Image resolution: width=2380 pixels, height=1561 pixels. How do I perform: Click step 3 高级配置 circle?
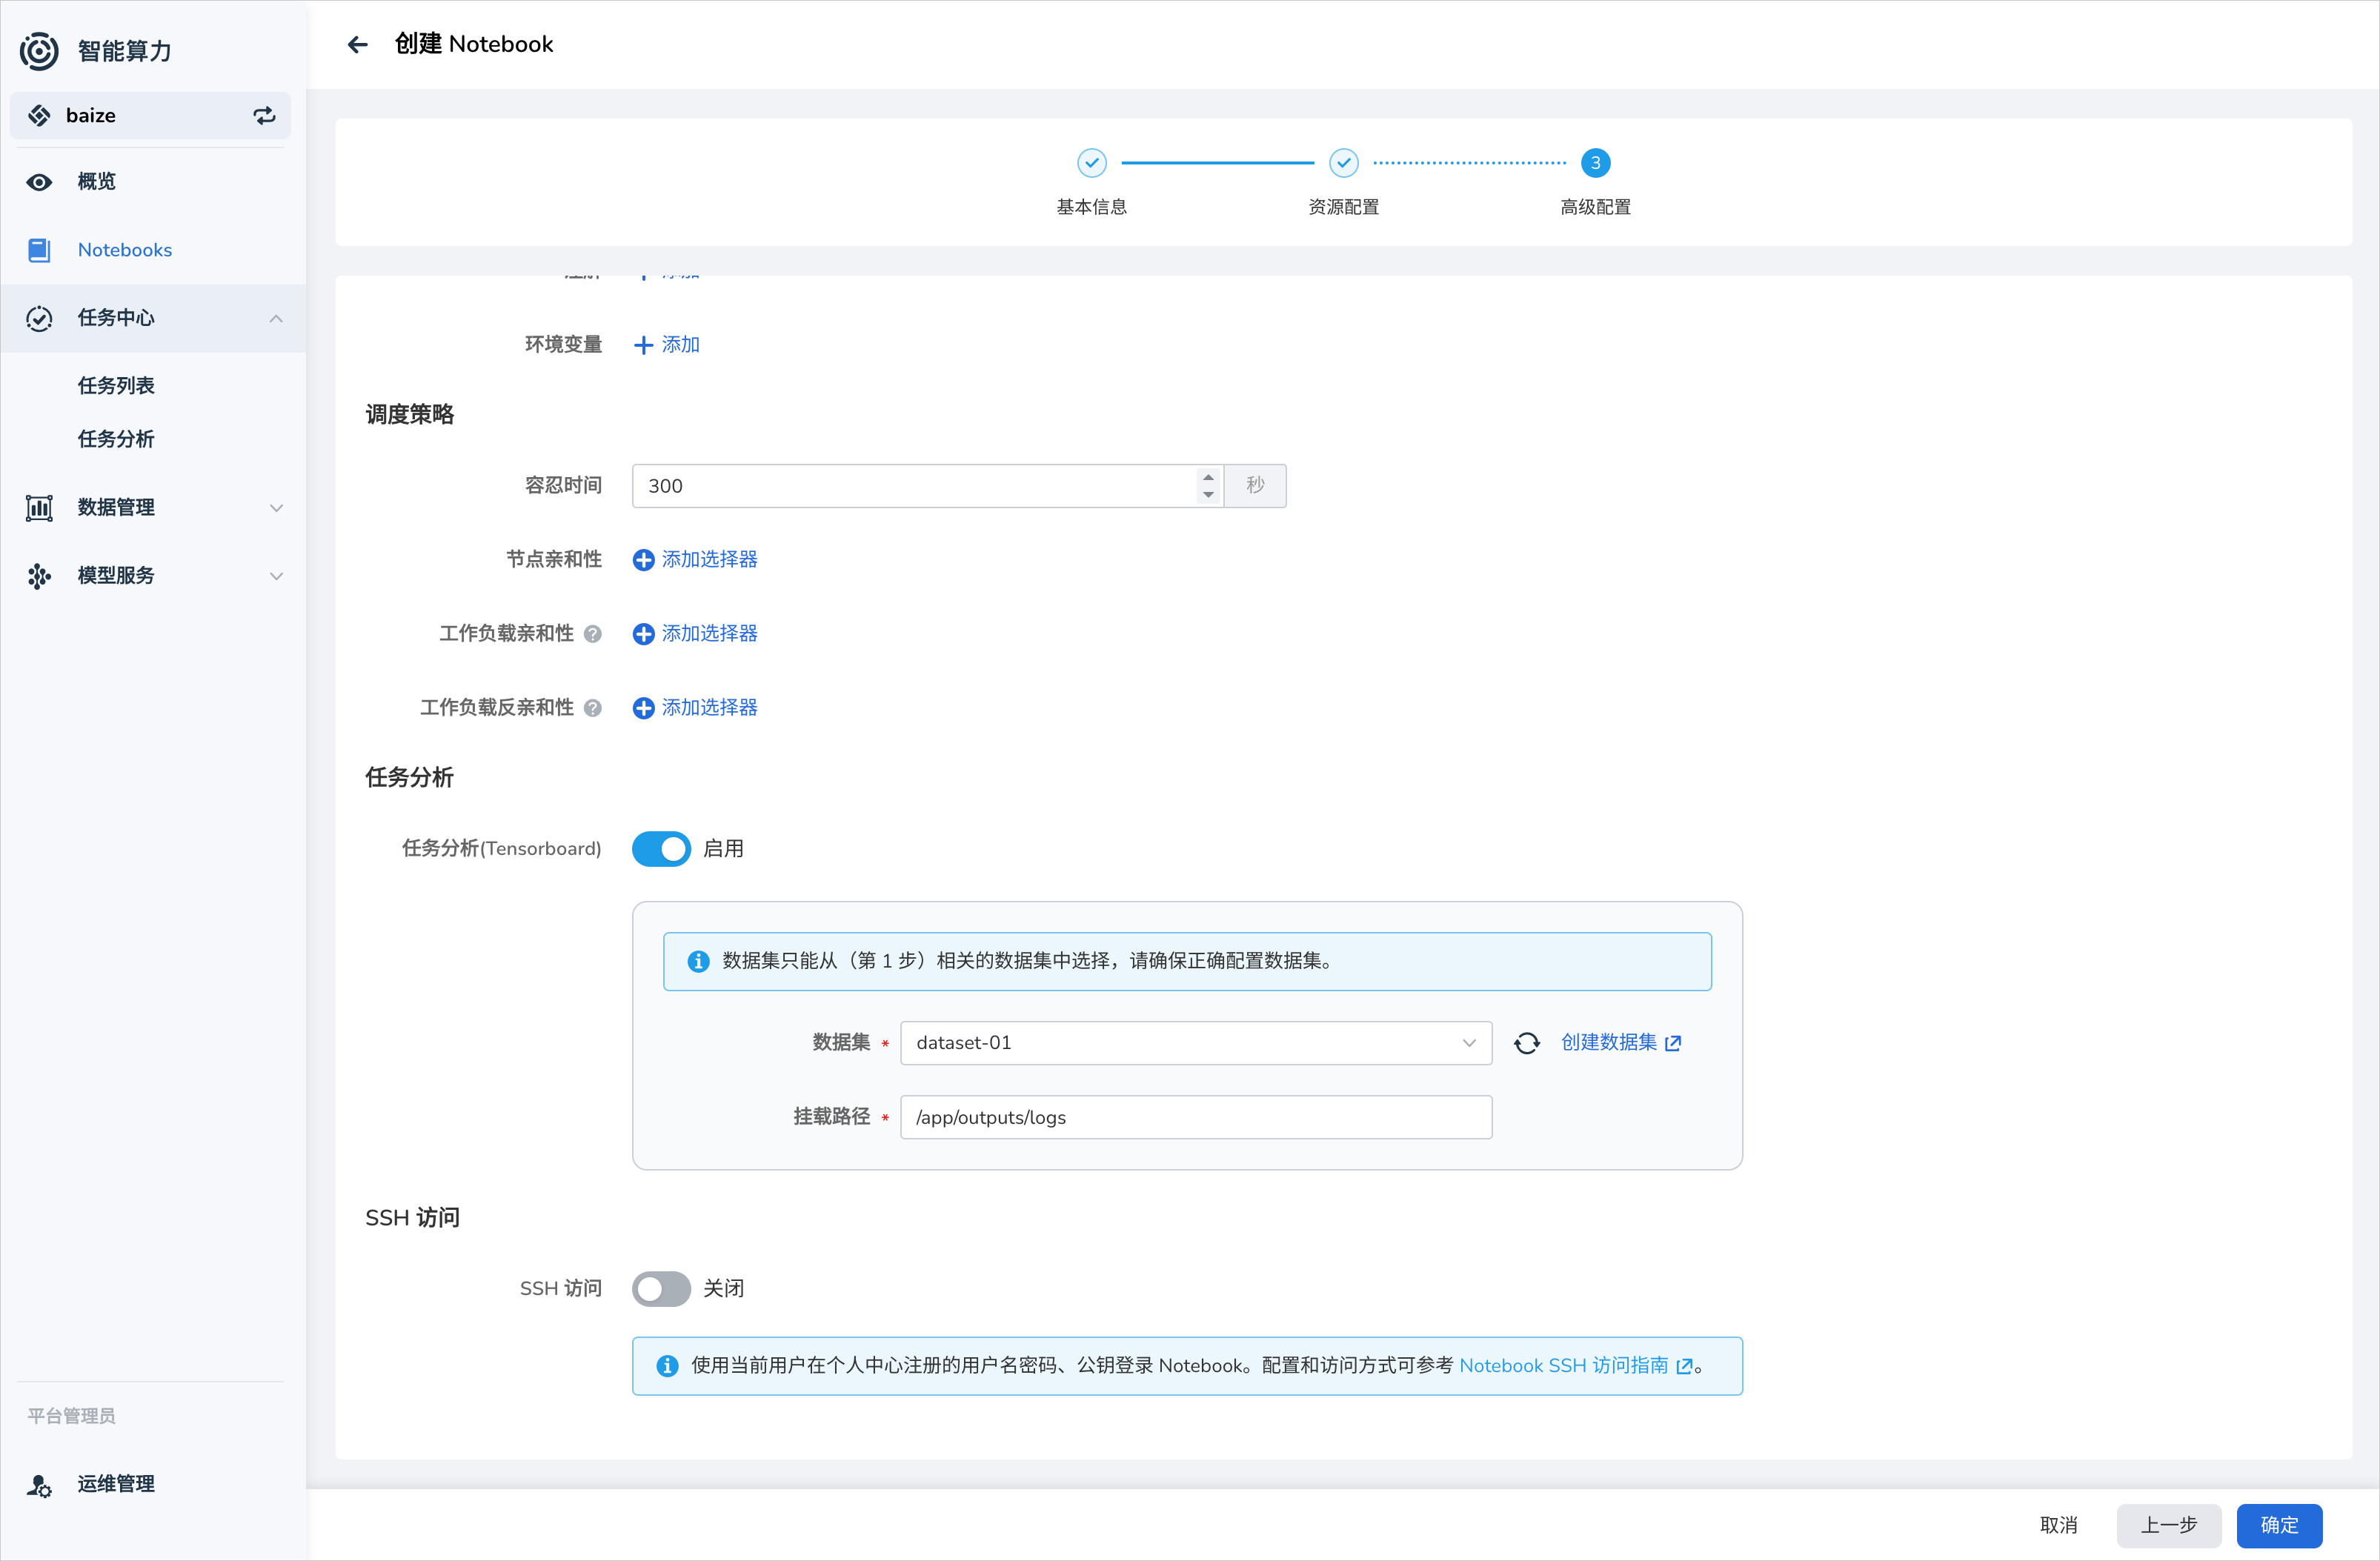click(1595, 162)
